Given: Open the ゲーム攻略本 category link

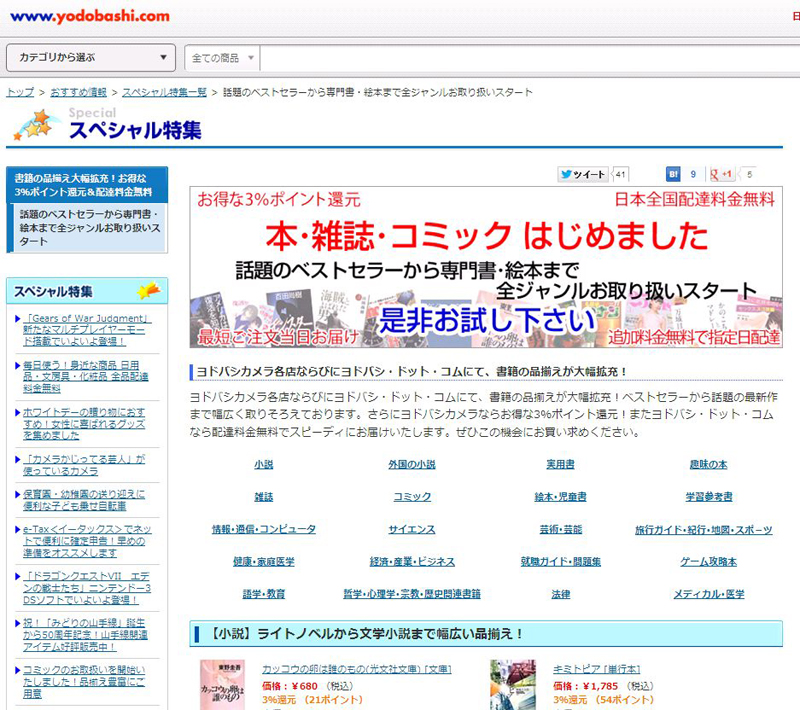Looking at the screenshot, I should point(708,561).
